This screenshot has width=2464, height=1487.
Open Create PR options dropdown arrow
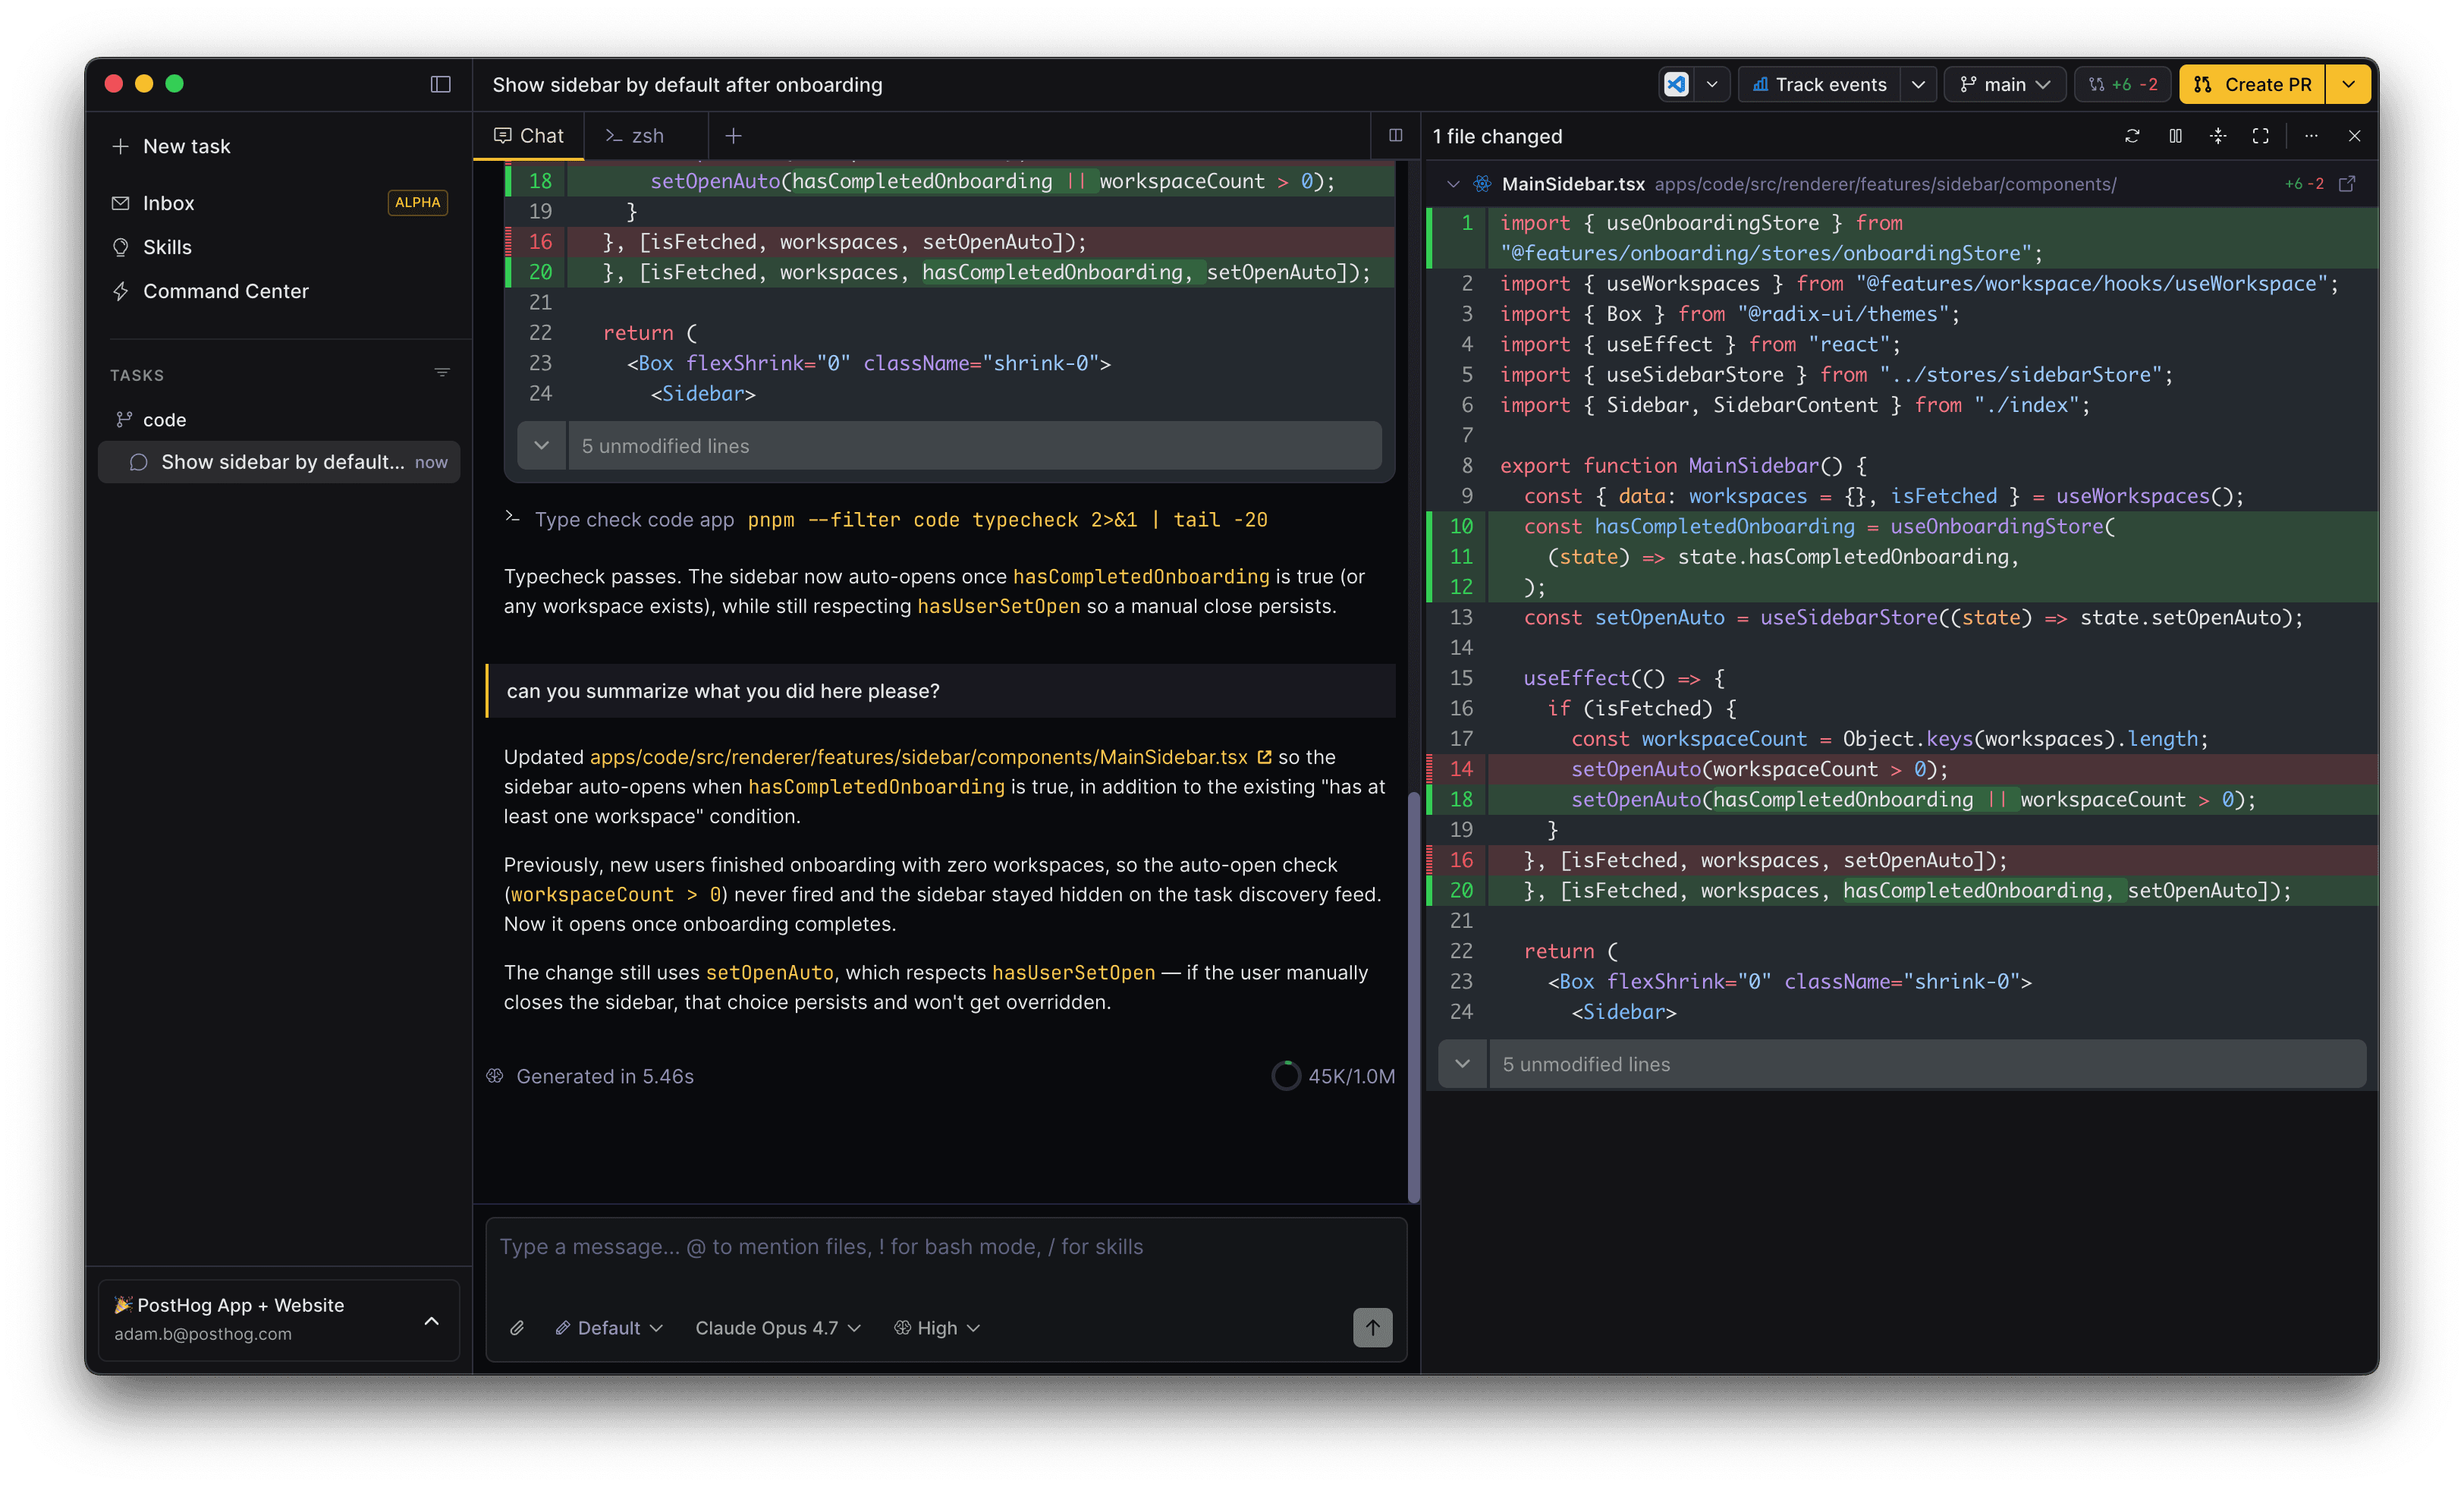coord(2348,84)
